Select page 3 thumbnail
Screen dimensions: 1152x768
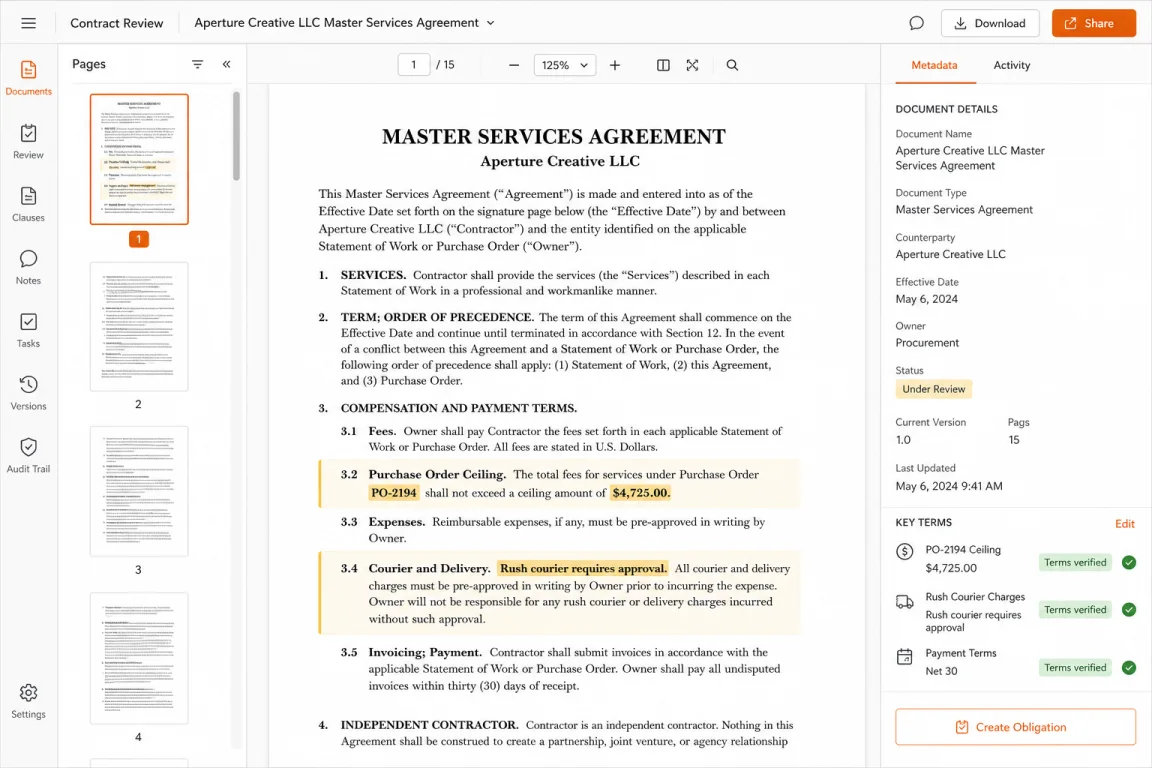(139, 492)
